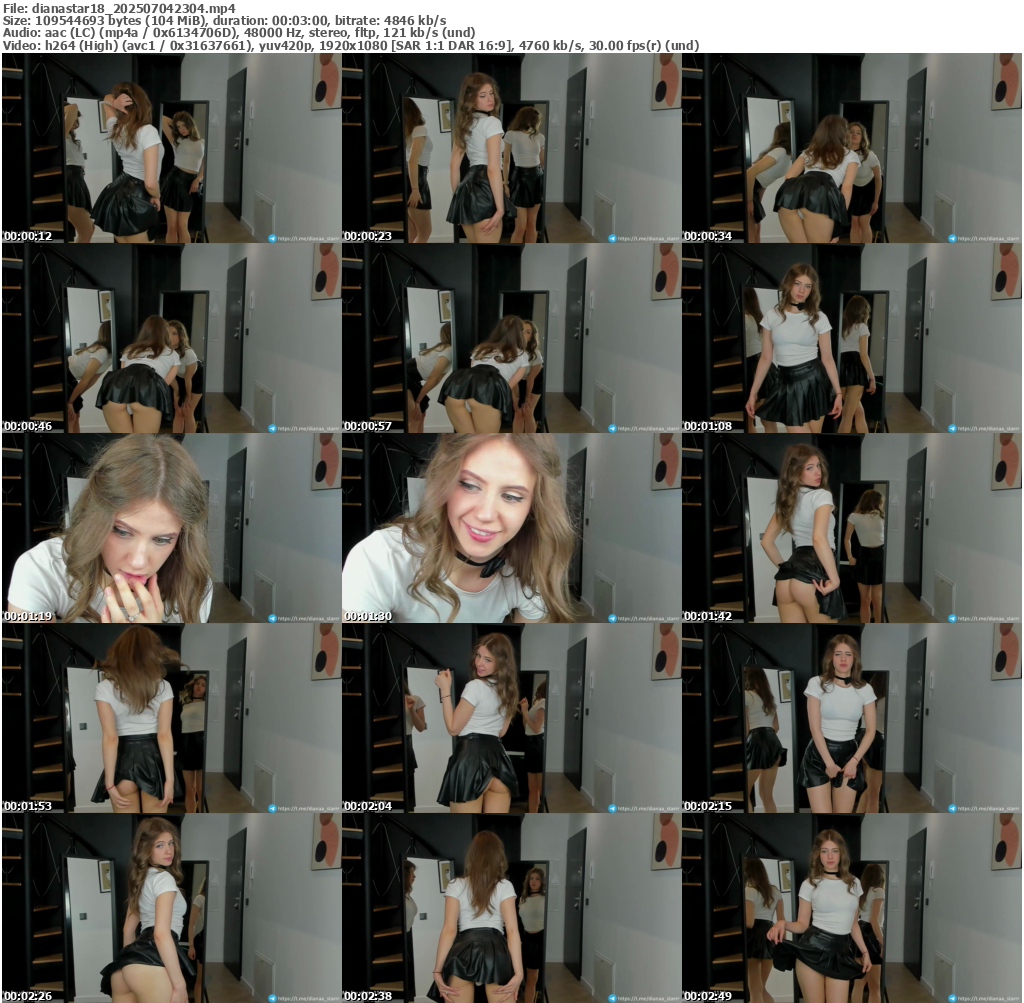Click the Telegram icon in the 00:00:12 frame
The height and width of the screenshot is (1003, 1024).
click(x=272, y=238)
